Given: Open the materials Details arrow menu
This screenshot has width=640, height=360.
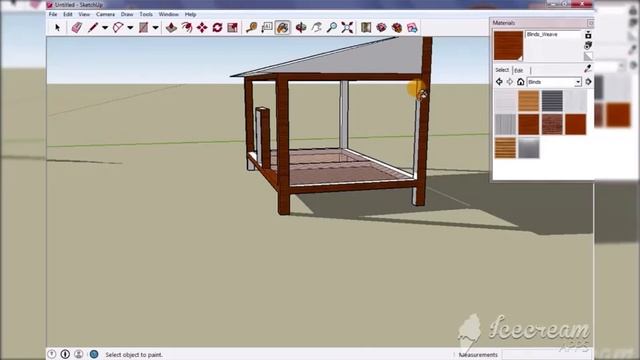Looking at the screenshot, I should [x=588, y=82].
